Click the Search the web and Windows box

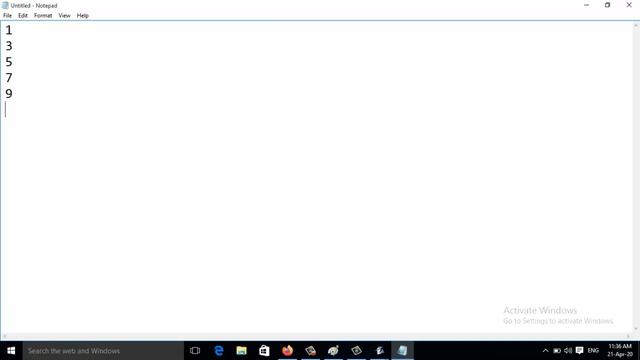(103, 351)
